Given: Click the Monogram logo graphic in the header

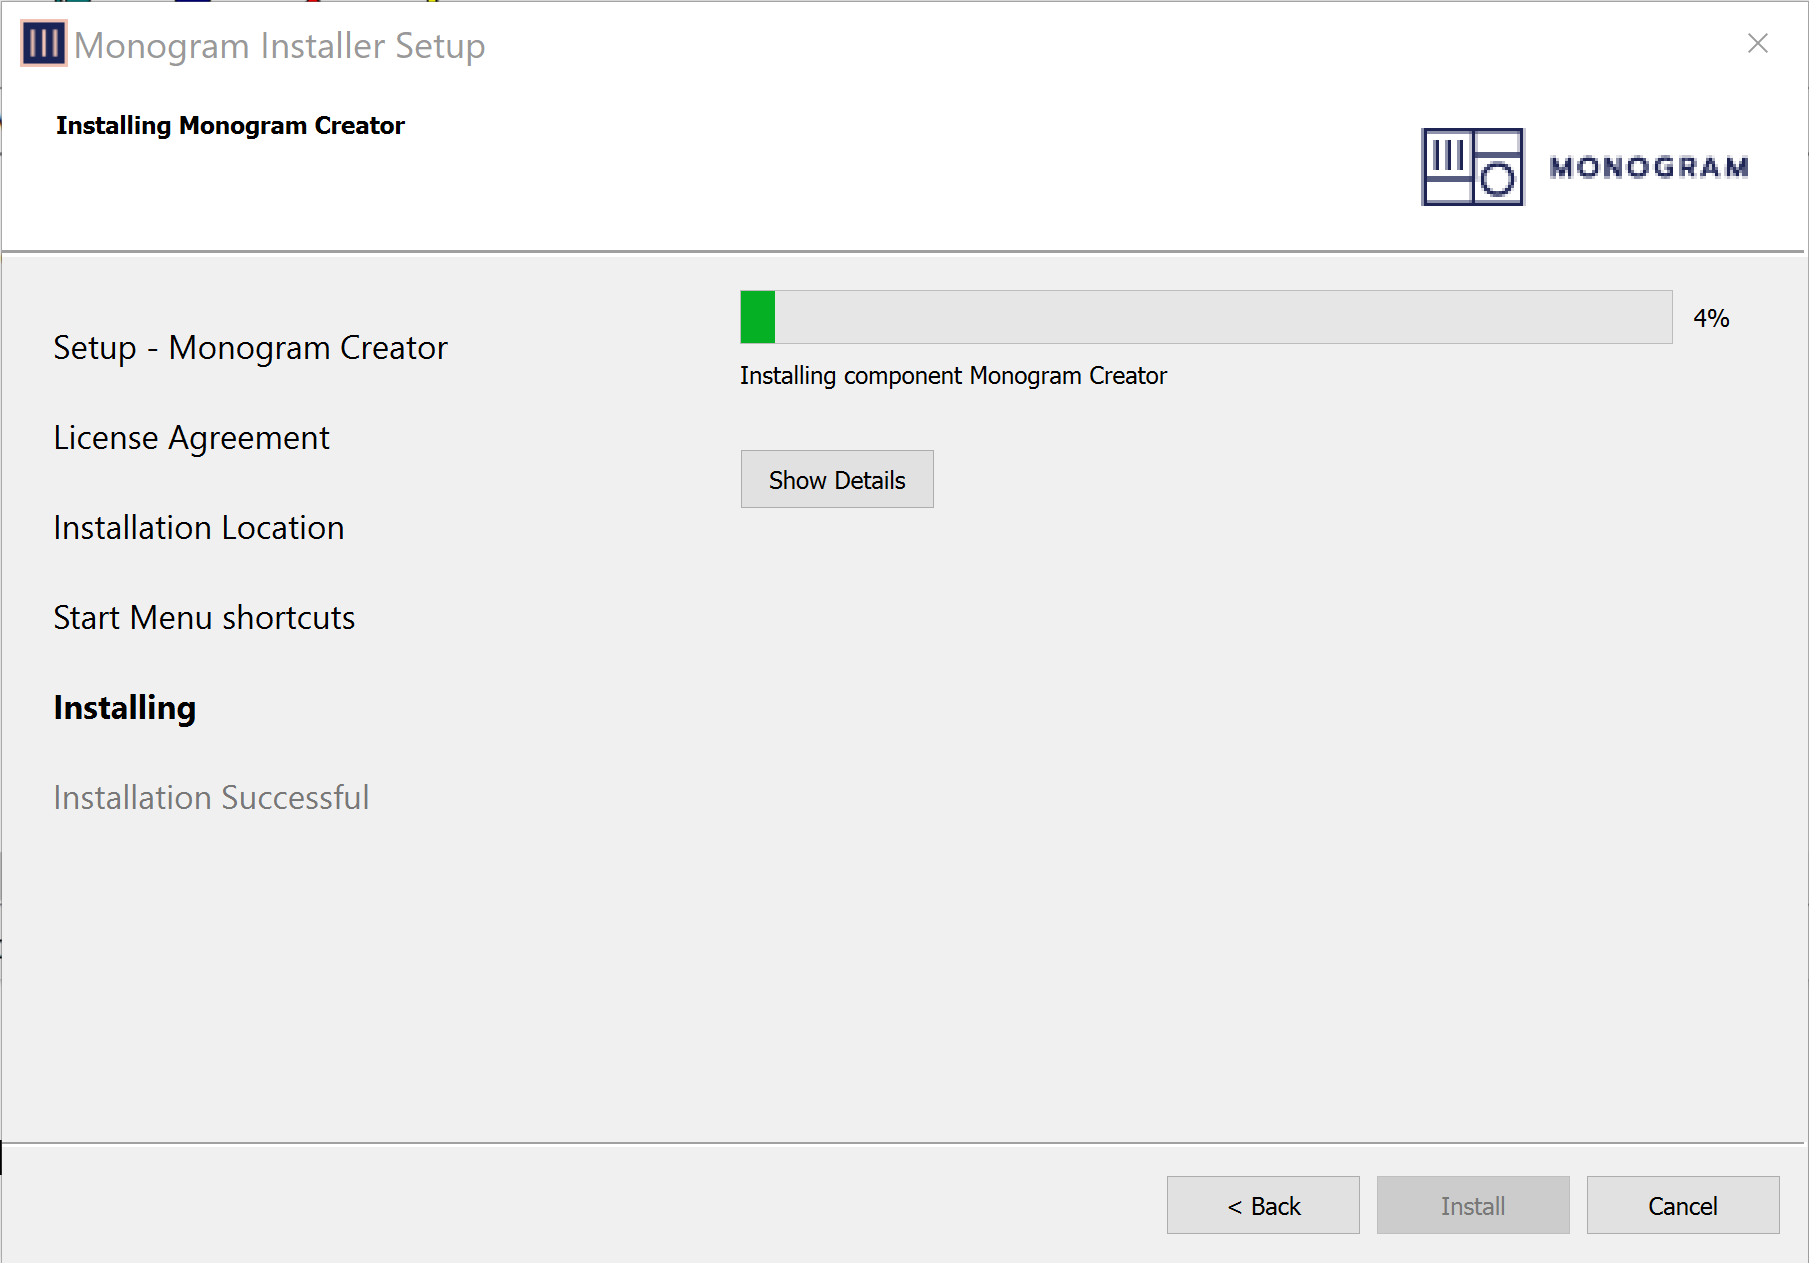Looking at the screenshot, I should pos(1472,167).
